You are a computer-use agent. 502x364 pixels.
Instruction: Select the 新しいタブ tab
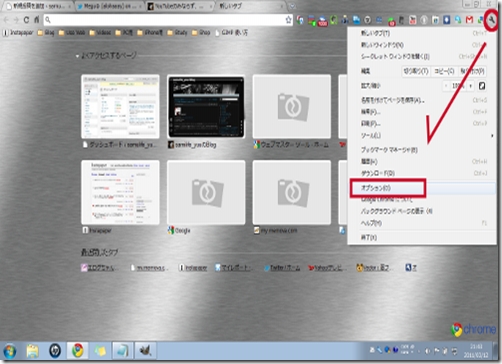[x=250, y=6]
